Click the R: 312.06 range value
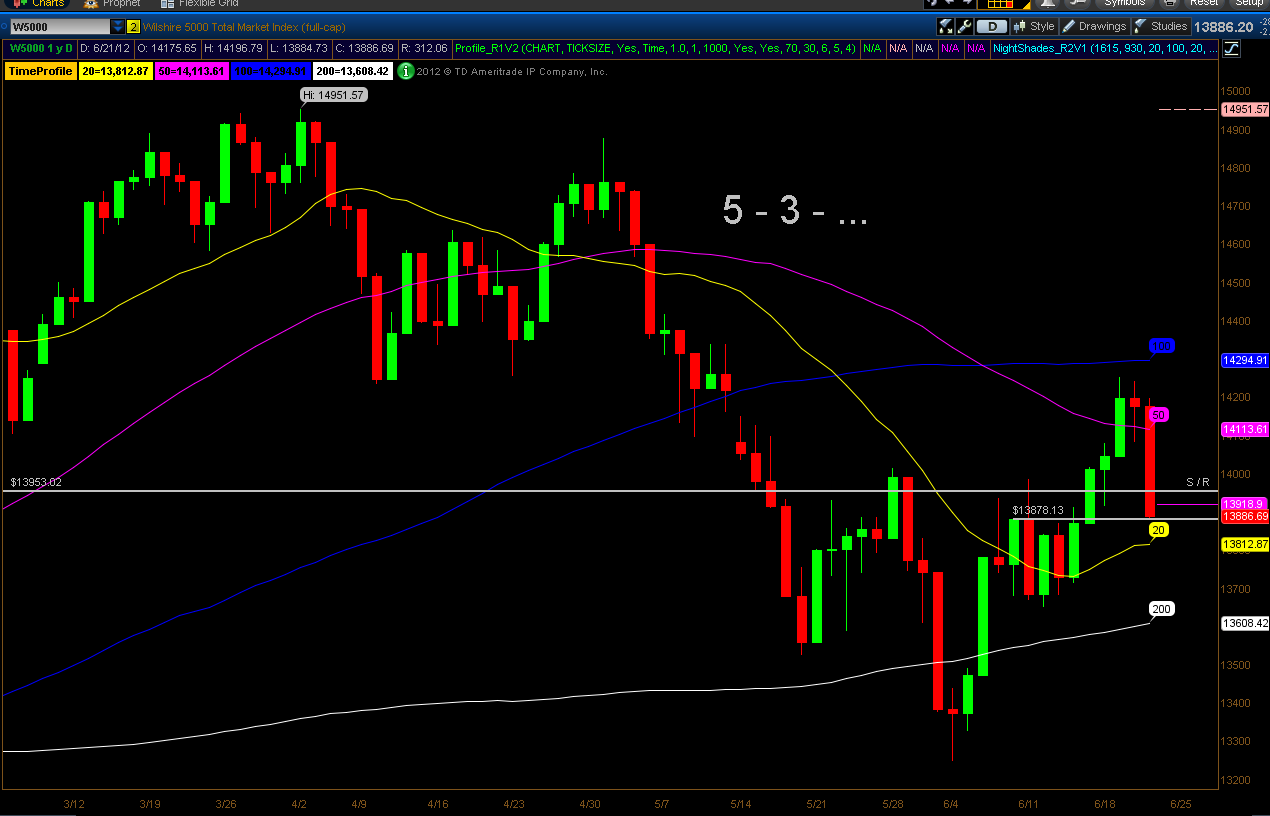This screenshot has width=1270, height=816. tap(424, 48)
